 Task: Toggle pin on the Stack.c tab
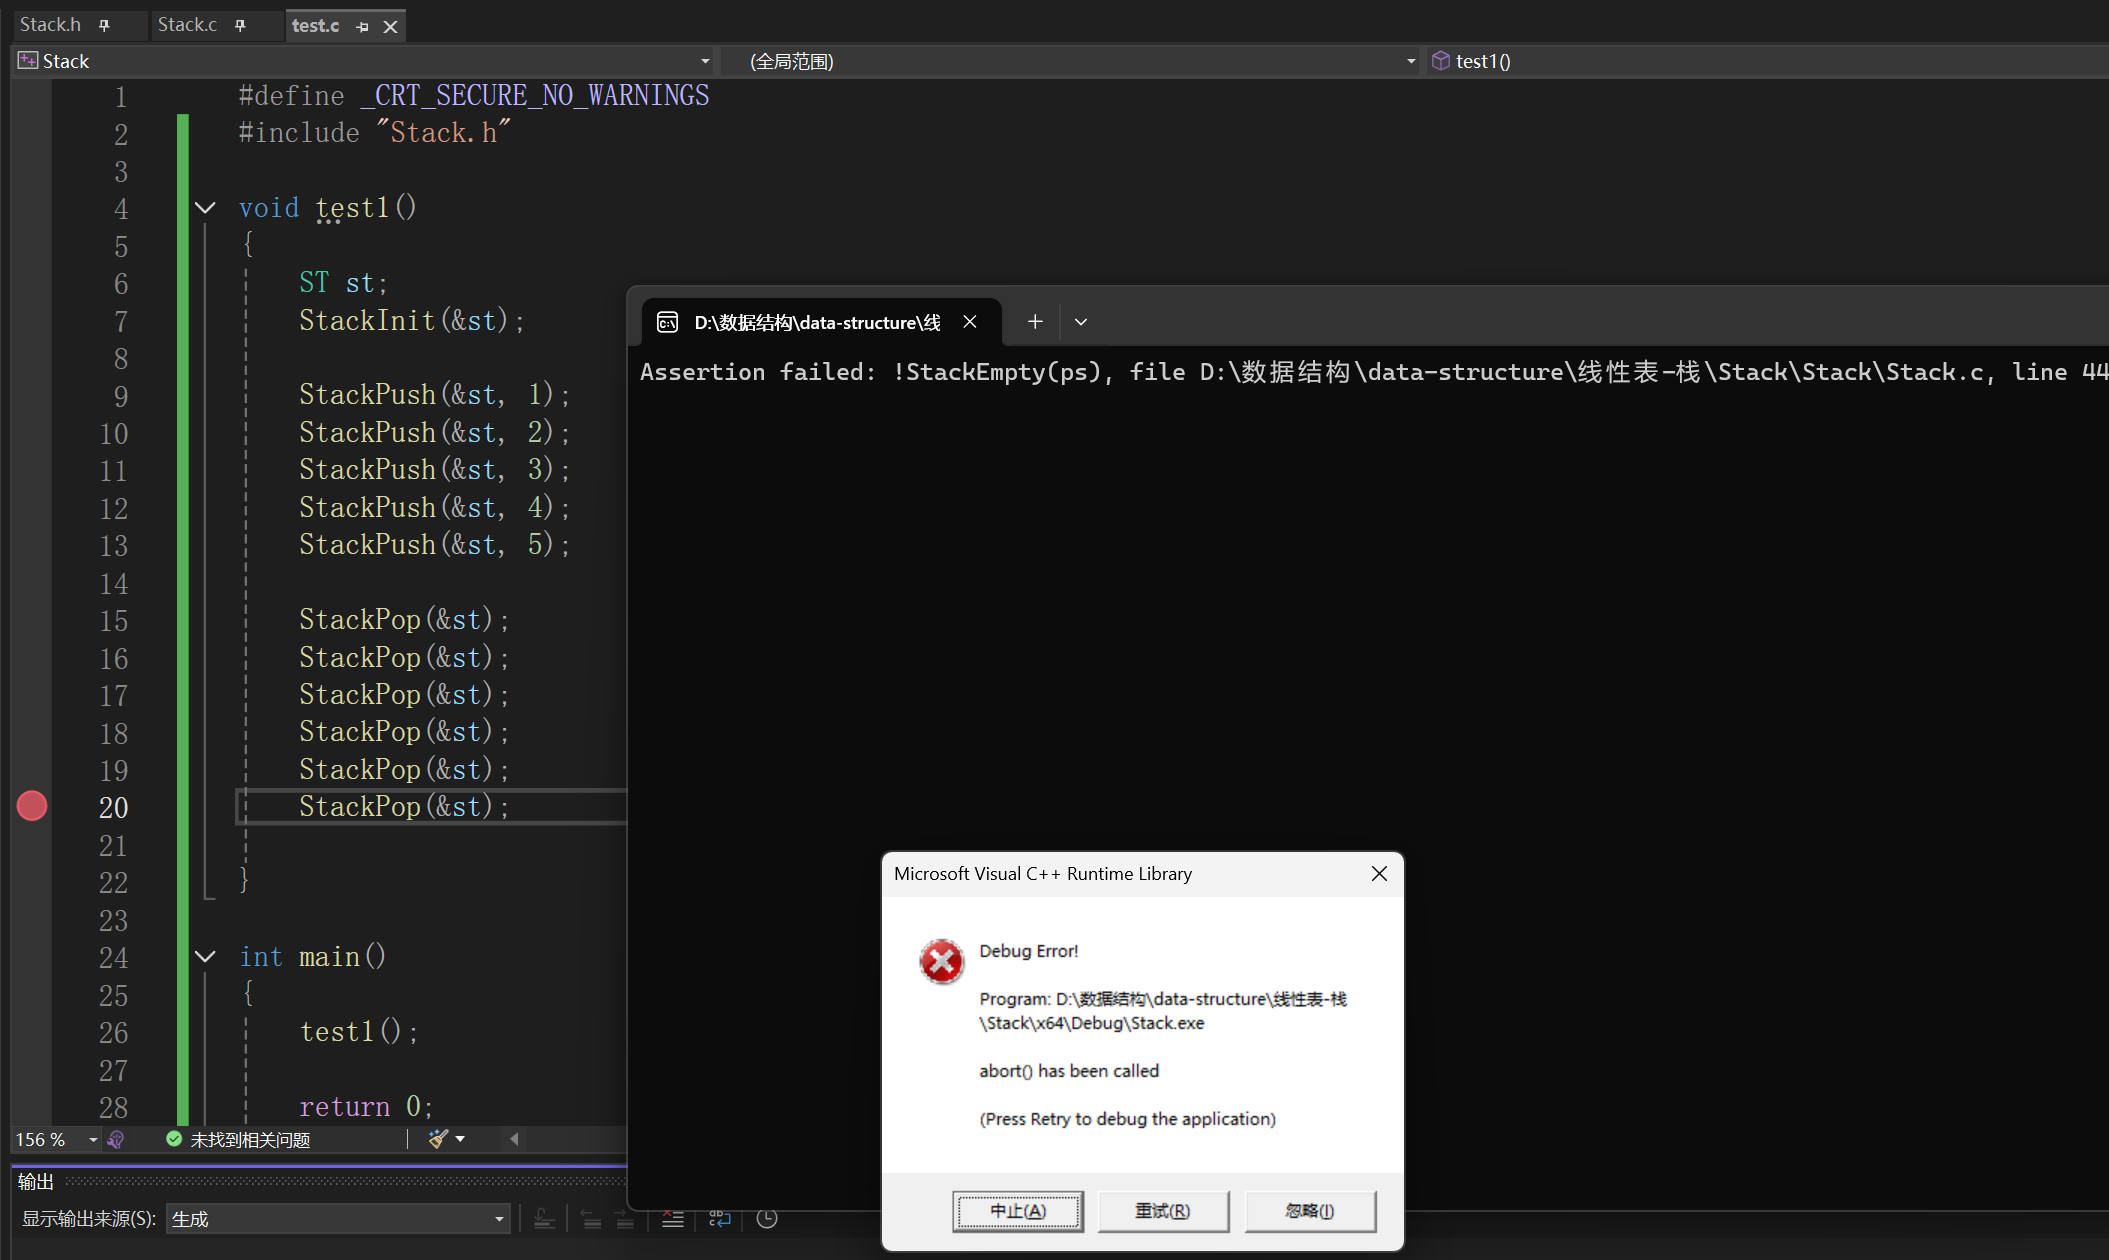coord(240,25)
